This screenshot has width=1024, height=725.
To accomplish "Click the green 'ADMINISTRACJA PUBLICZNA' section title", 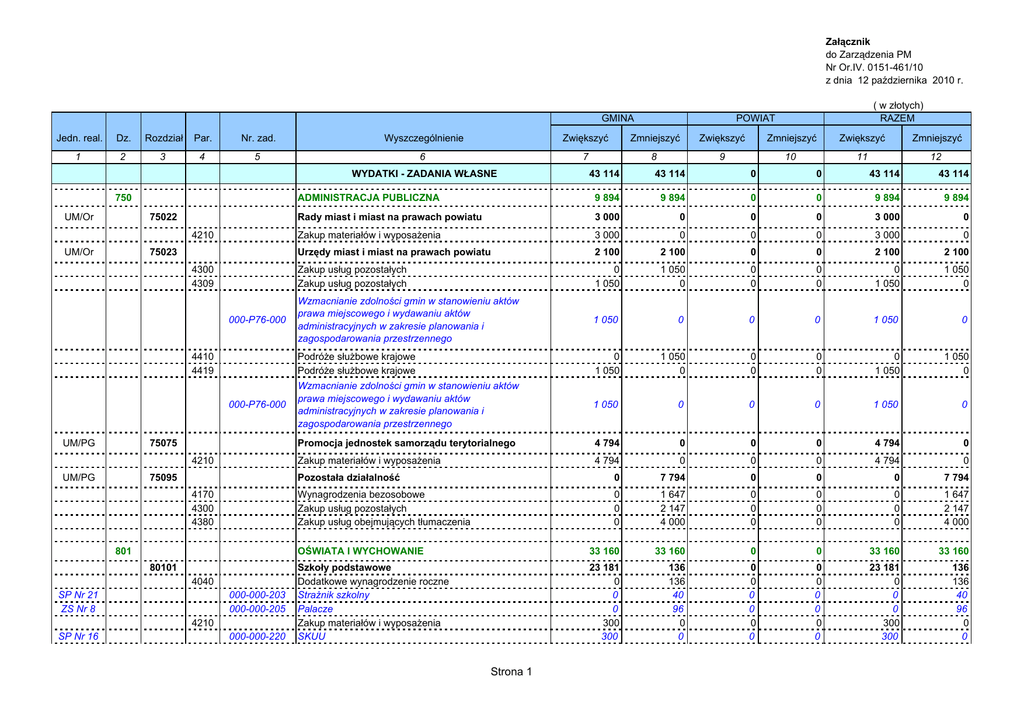I will [x=369, y=198].
